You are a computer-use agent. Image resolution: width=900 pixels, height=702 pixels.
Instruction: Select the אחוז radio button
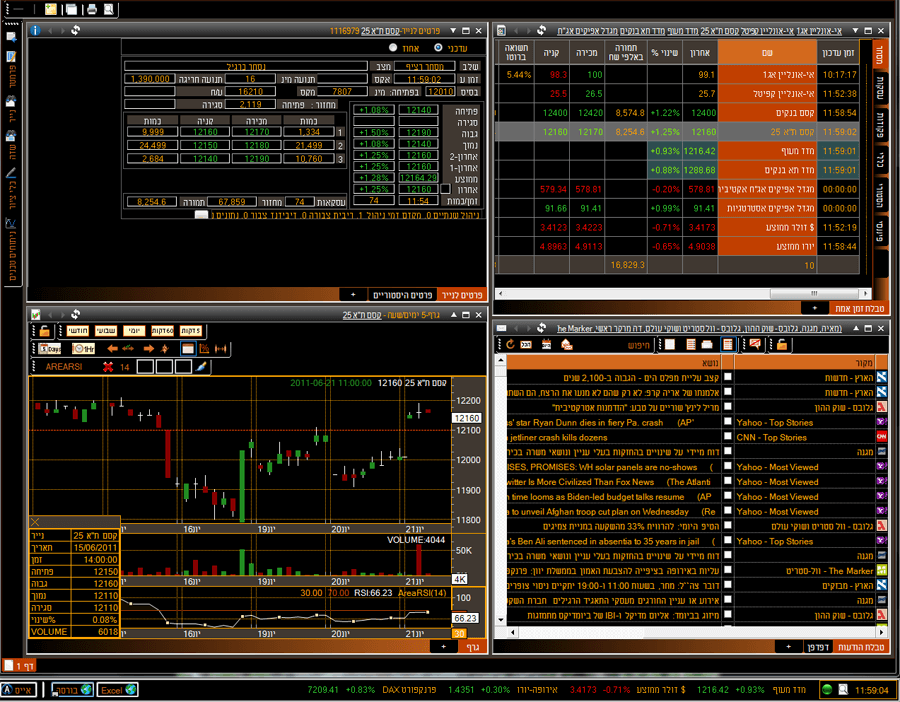click(x=391, y=47)
